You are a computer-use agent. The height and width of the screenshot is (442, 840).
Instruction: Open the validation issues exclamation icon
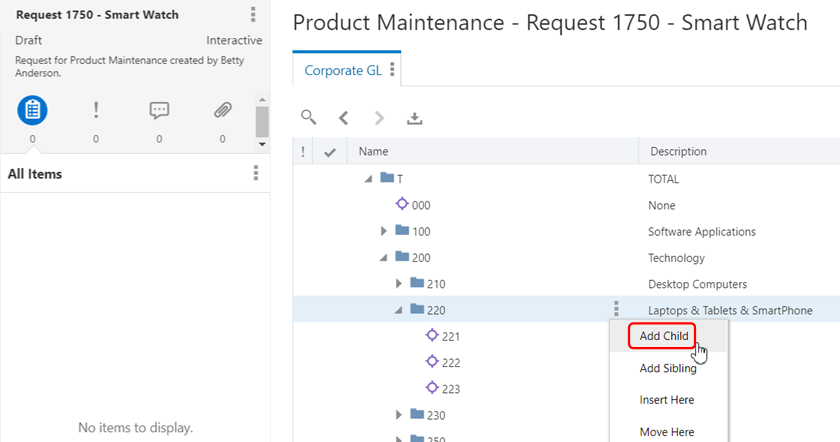click(x=96, y=110)
